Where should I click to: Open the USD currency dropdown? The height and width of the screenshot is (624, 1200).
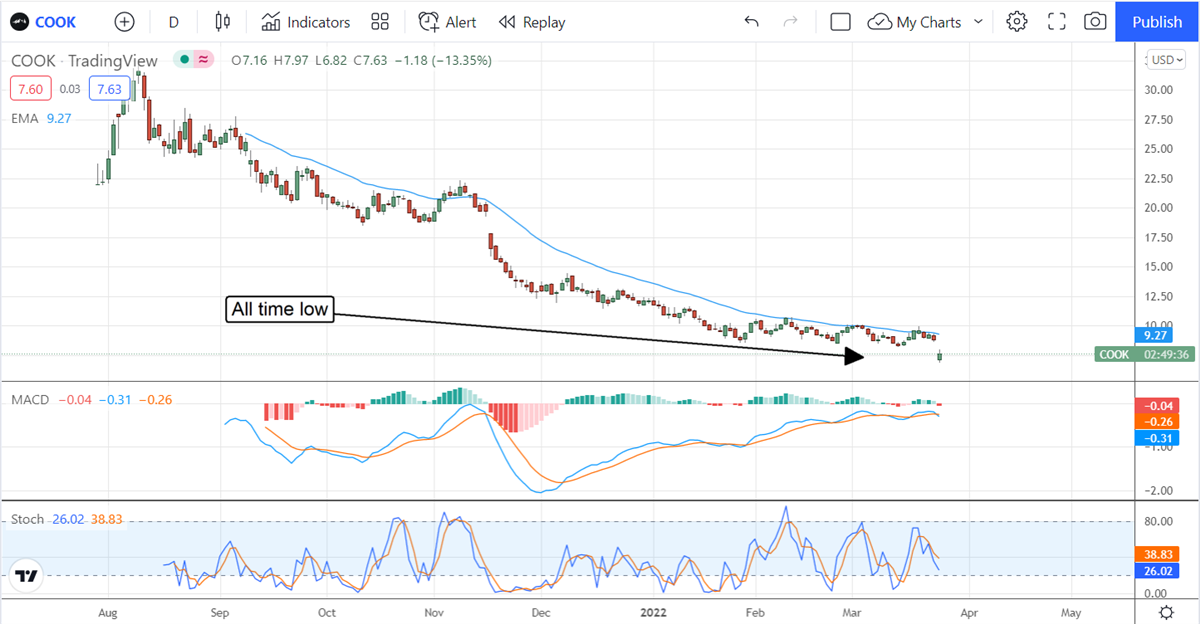click(1166, 60)
